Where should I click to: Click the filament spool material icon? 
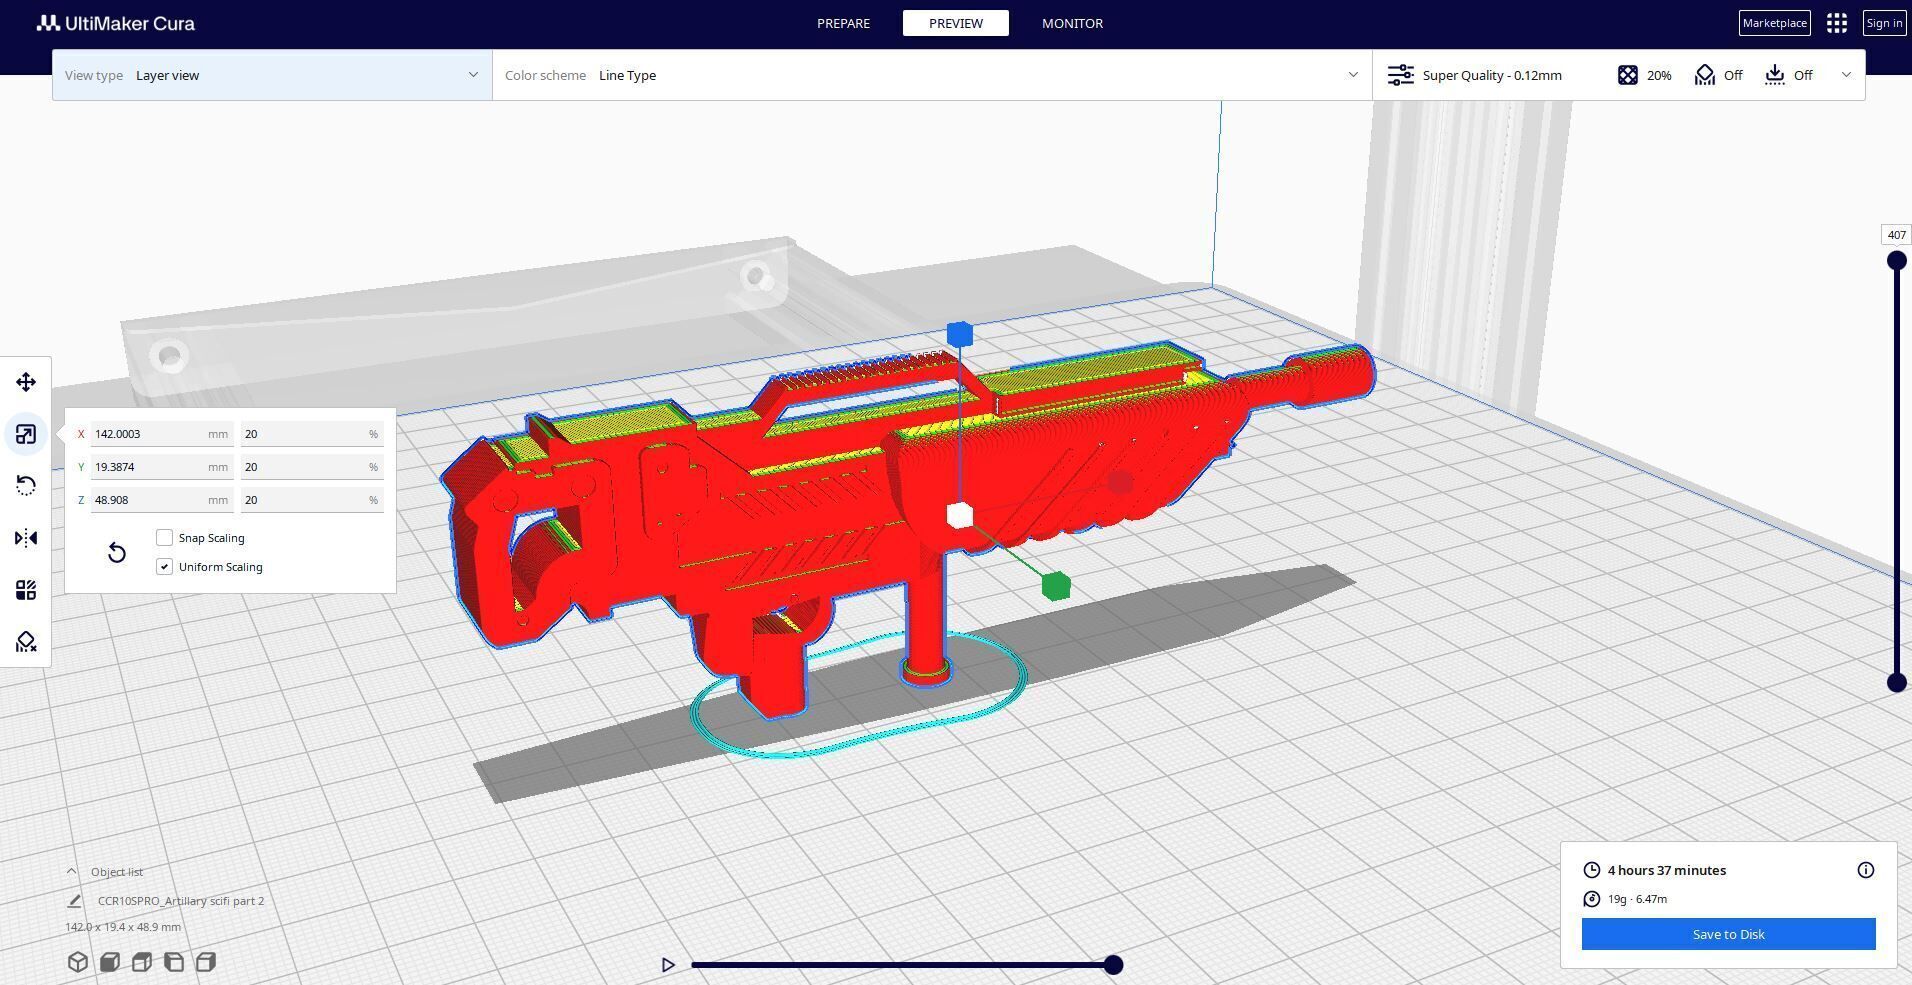[x=1592, y=899]
